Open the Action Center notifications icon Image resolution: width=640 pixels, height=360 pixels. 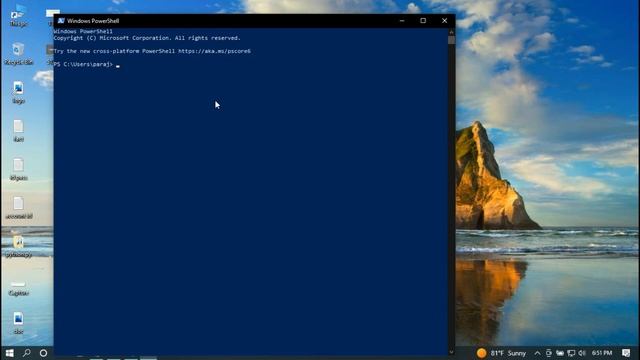(626, 353)
